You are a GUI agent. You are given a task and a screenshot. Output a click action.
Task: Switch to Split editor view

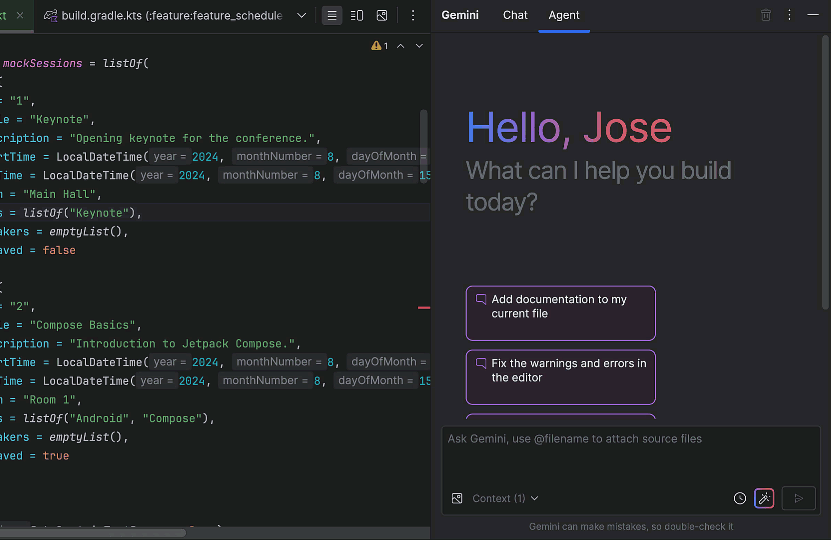tap(357, 15)
